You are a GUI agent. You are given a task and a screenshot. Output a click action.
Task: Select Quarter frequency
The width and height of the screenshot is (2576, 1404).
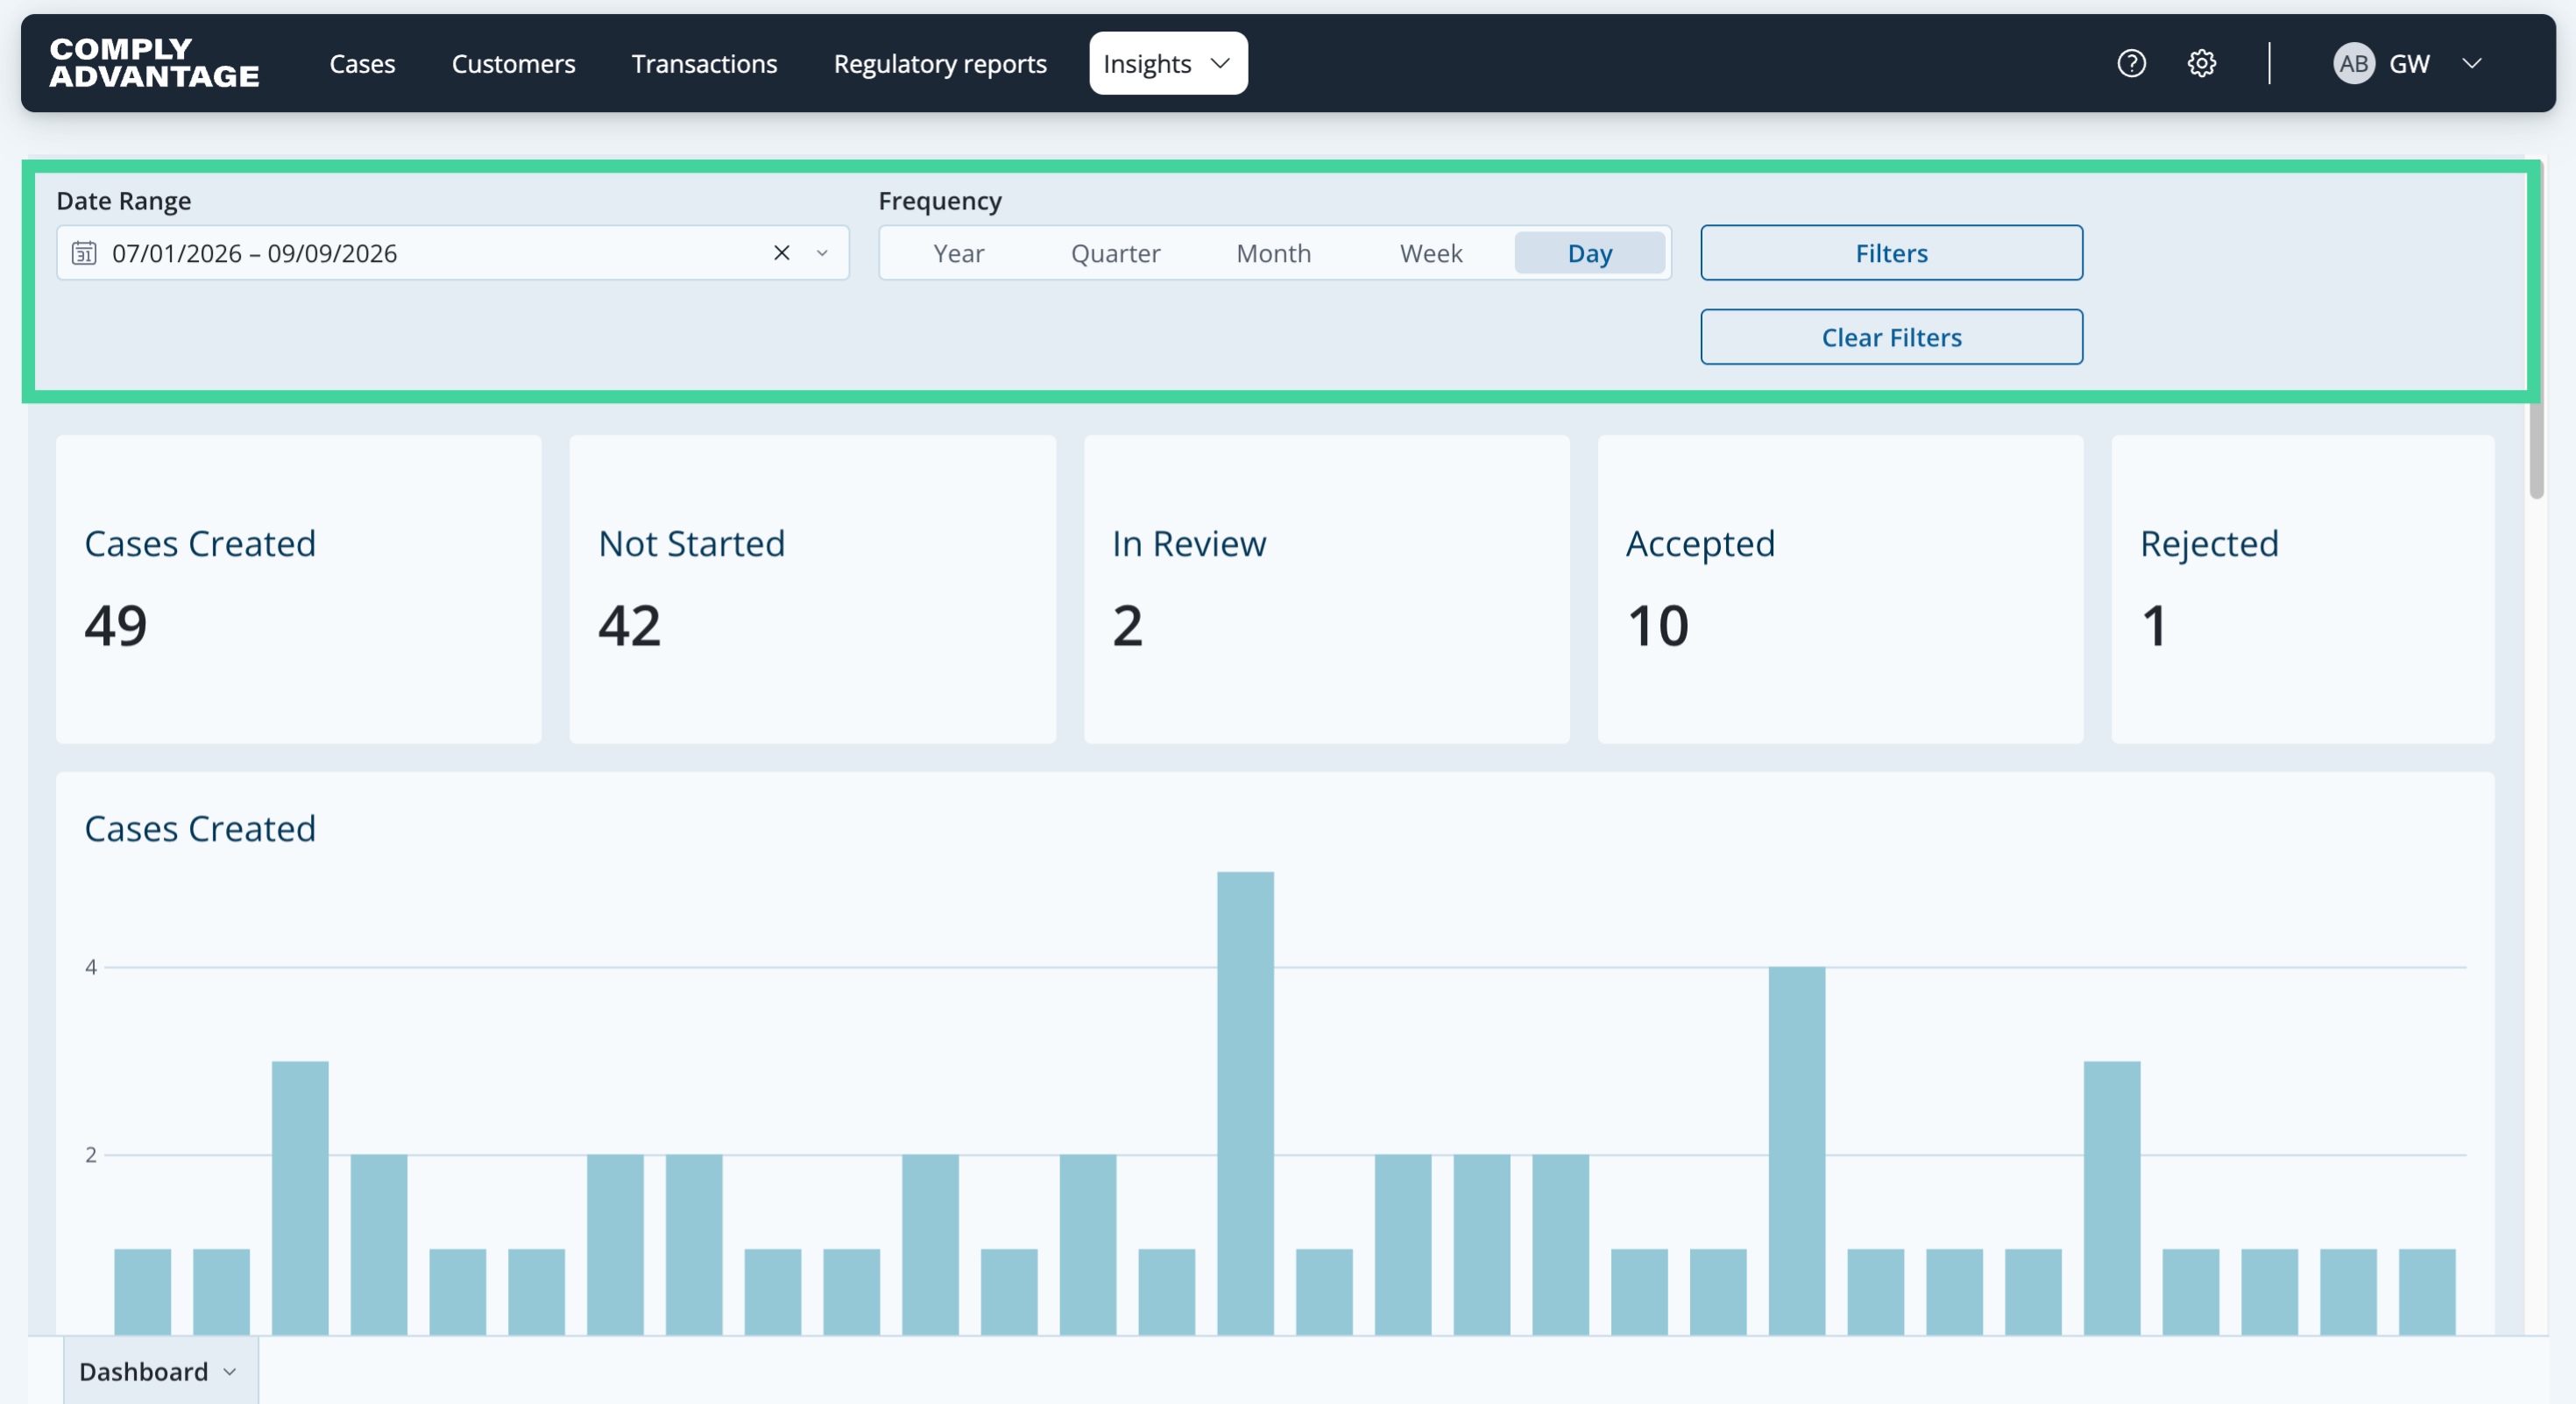tap(1115, 253)
